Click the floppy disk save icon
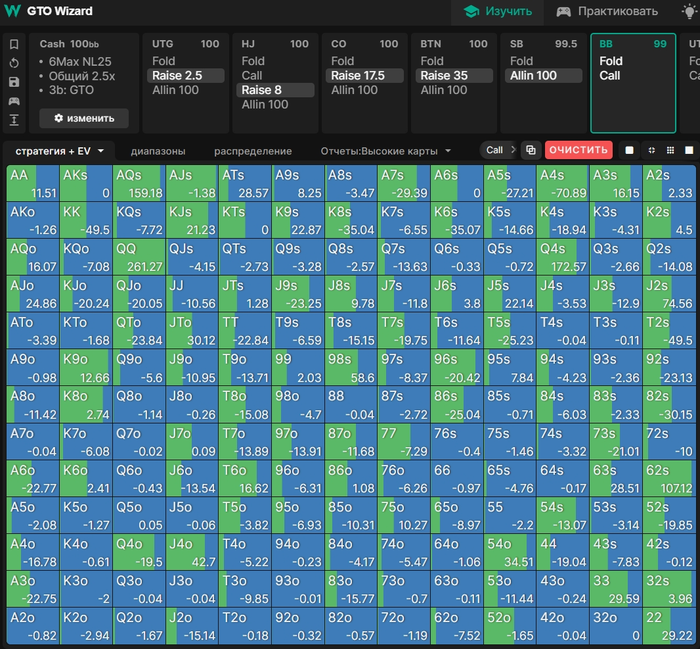 coord(14,82)
